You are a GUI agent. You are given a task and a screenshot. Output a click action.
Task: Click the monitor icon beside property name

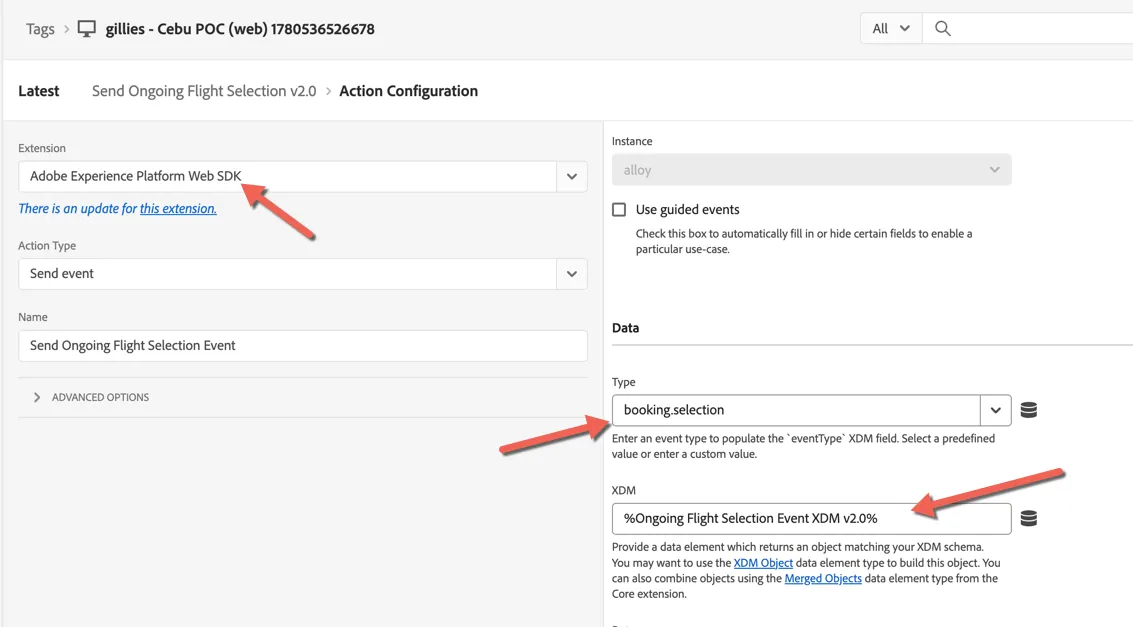point(87,29)
